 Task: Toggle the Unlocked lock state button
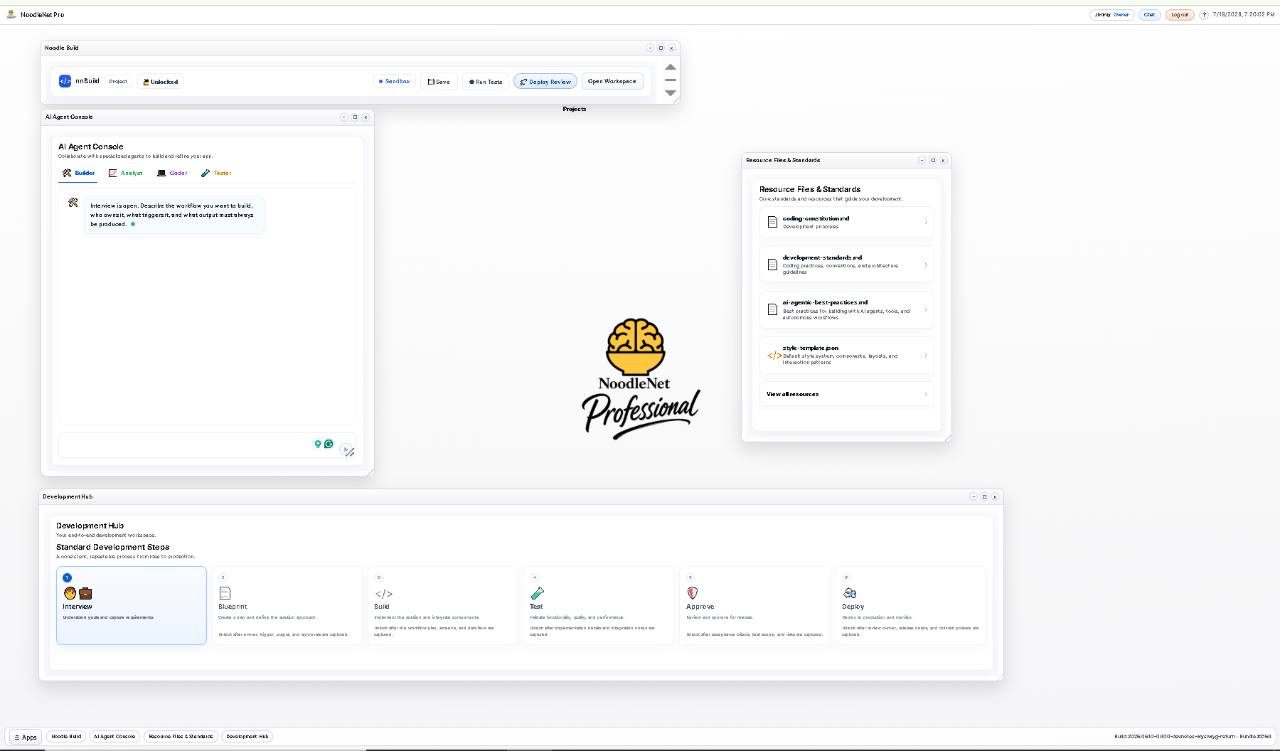pyautogui.click(x=160, y=82)
